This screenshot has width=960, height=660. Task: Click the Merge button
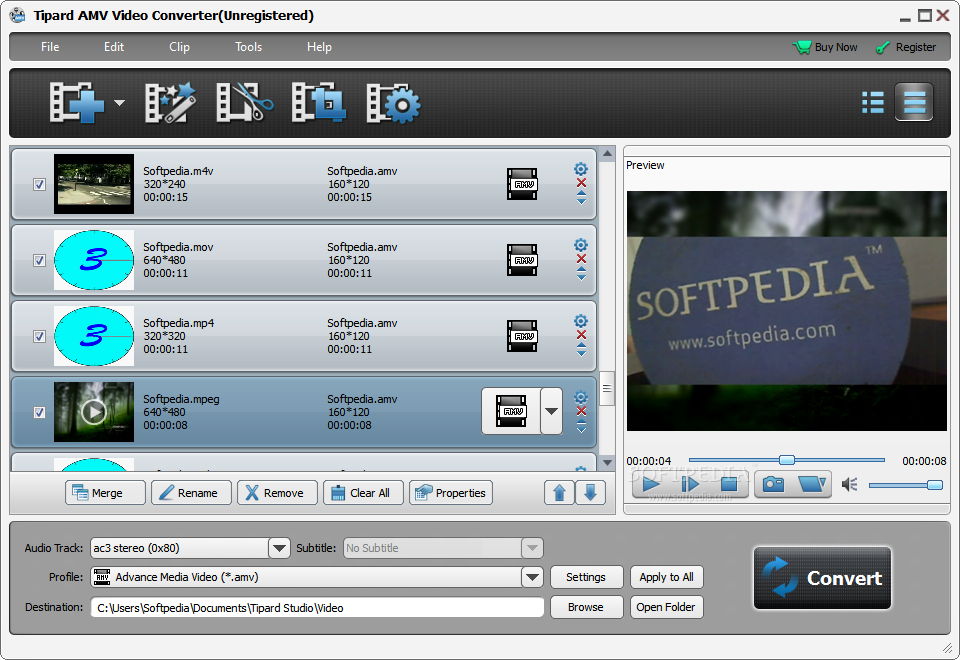(x=105, y=493)
